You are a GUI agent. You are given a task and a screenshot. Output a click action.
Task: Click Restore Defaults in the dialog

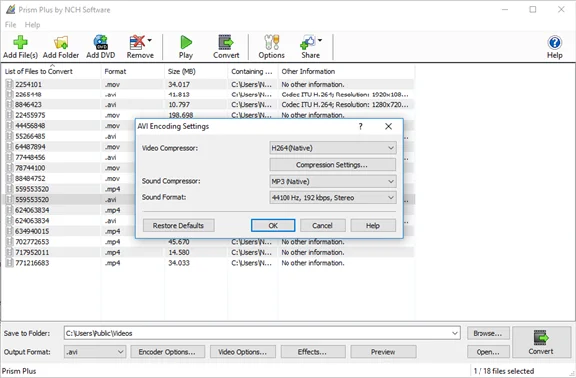coord(179,226)
